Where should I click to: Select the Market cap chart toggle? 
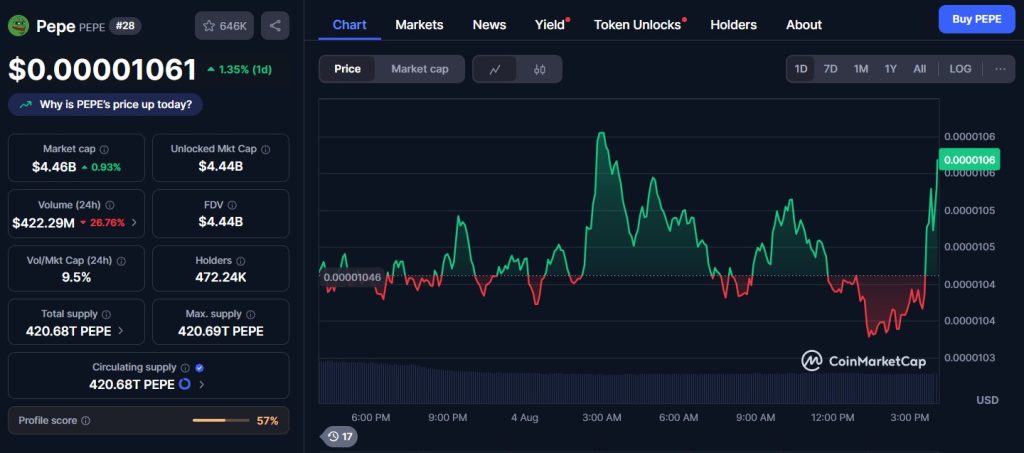tap(420, 69)
